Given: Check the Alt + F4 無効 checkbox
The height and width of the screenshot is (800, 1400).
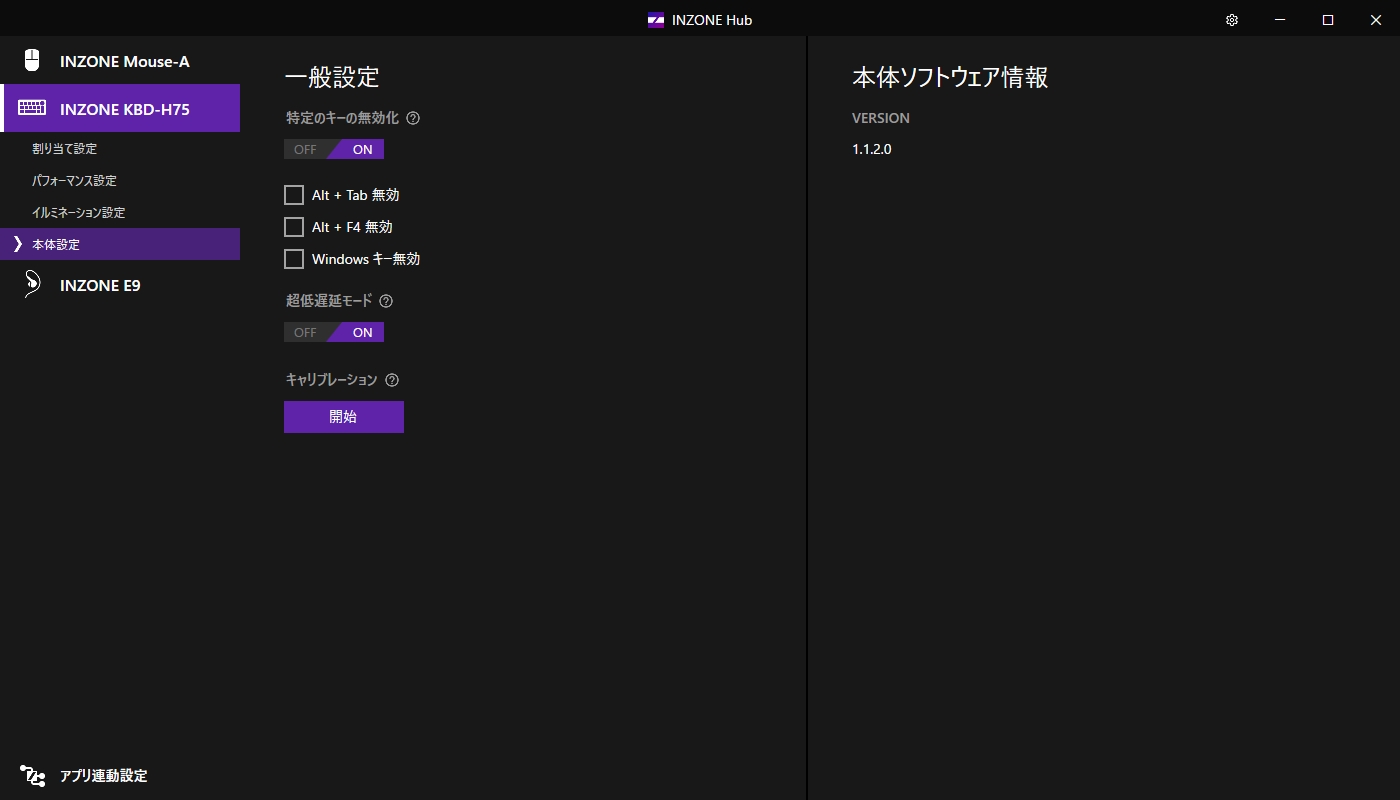Looking at the screenshot, I should pyautogui.click(x=294, y=227).
